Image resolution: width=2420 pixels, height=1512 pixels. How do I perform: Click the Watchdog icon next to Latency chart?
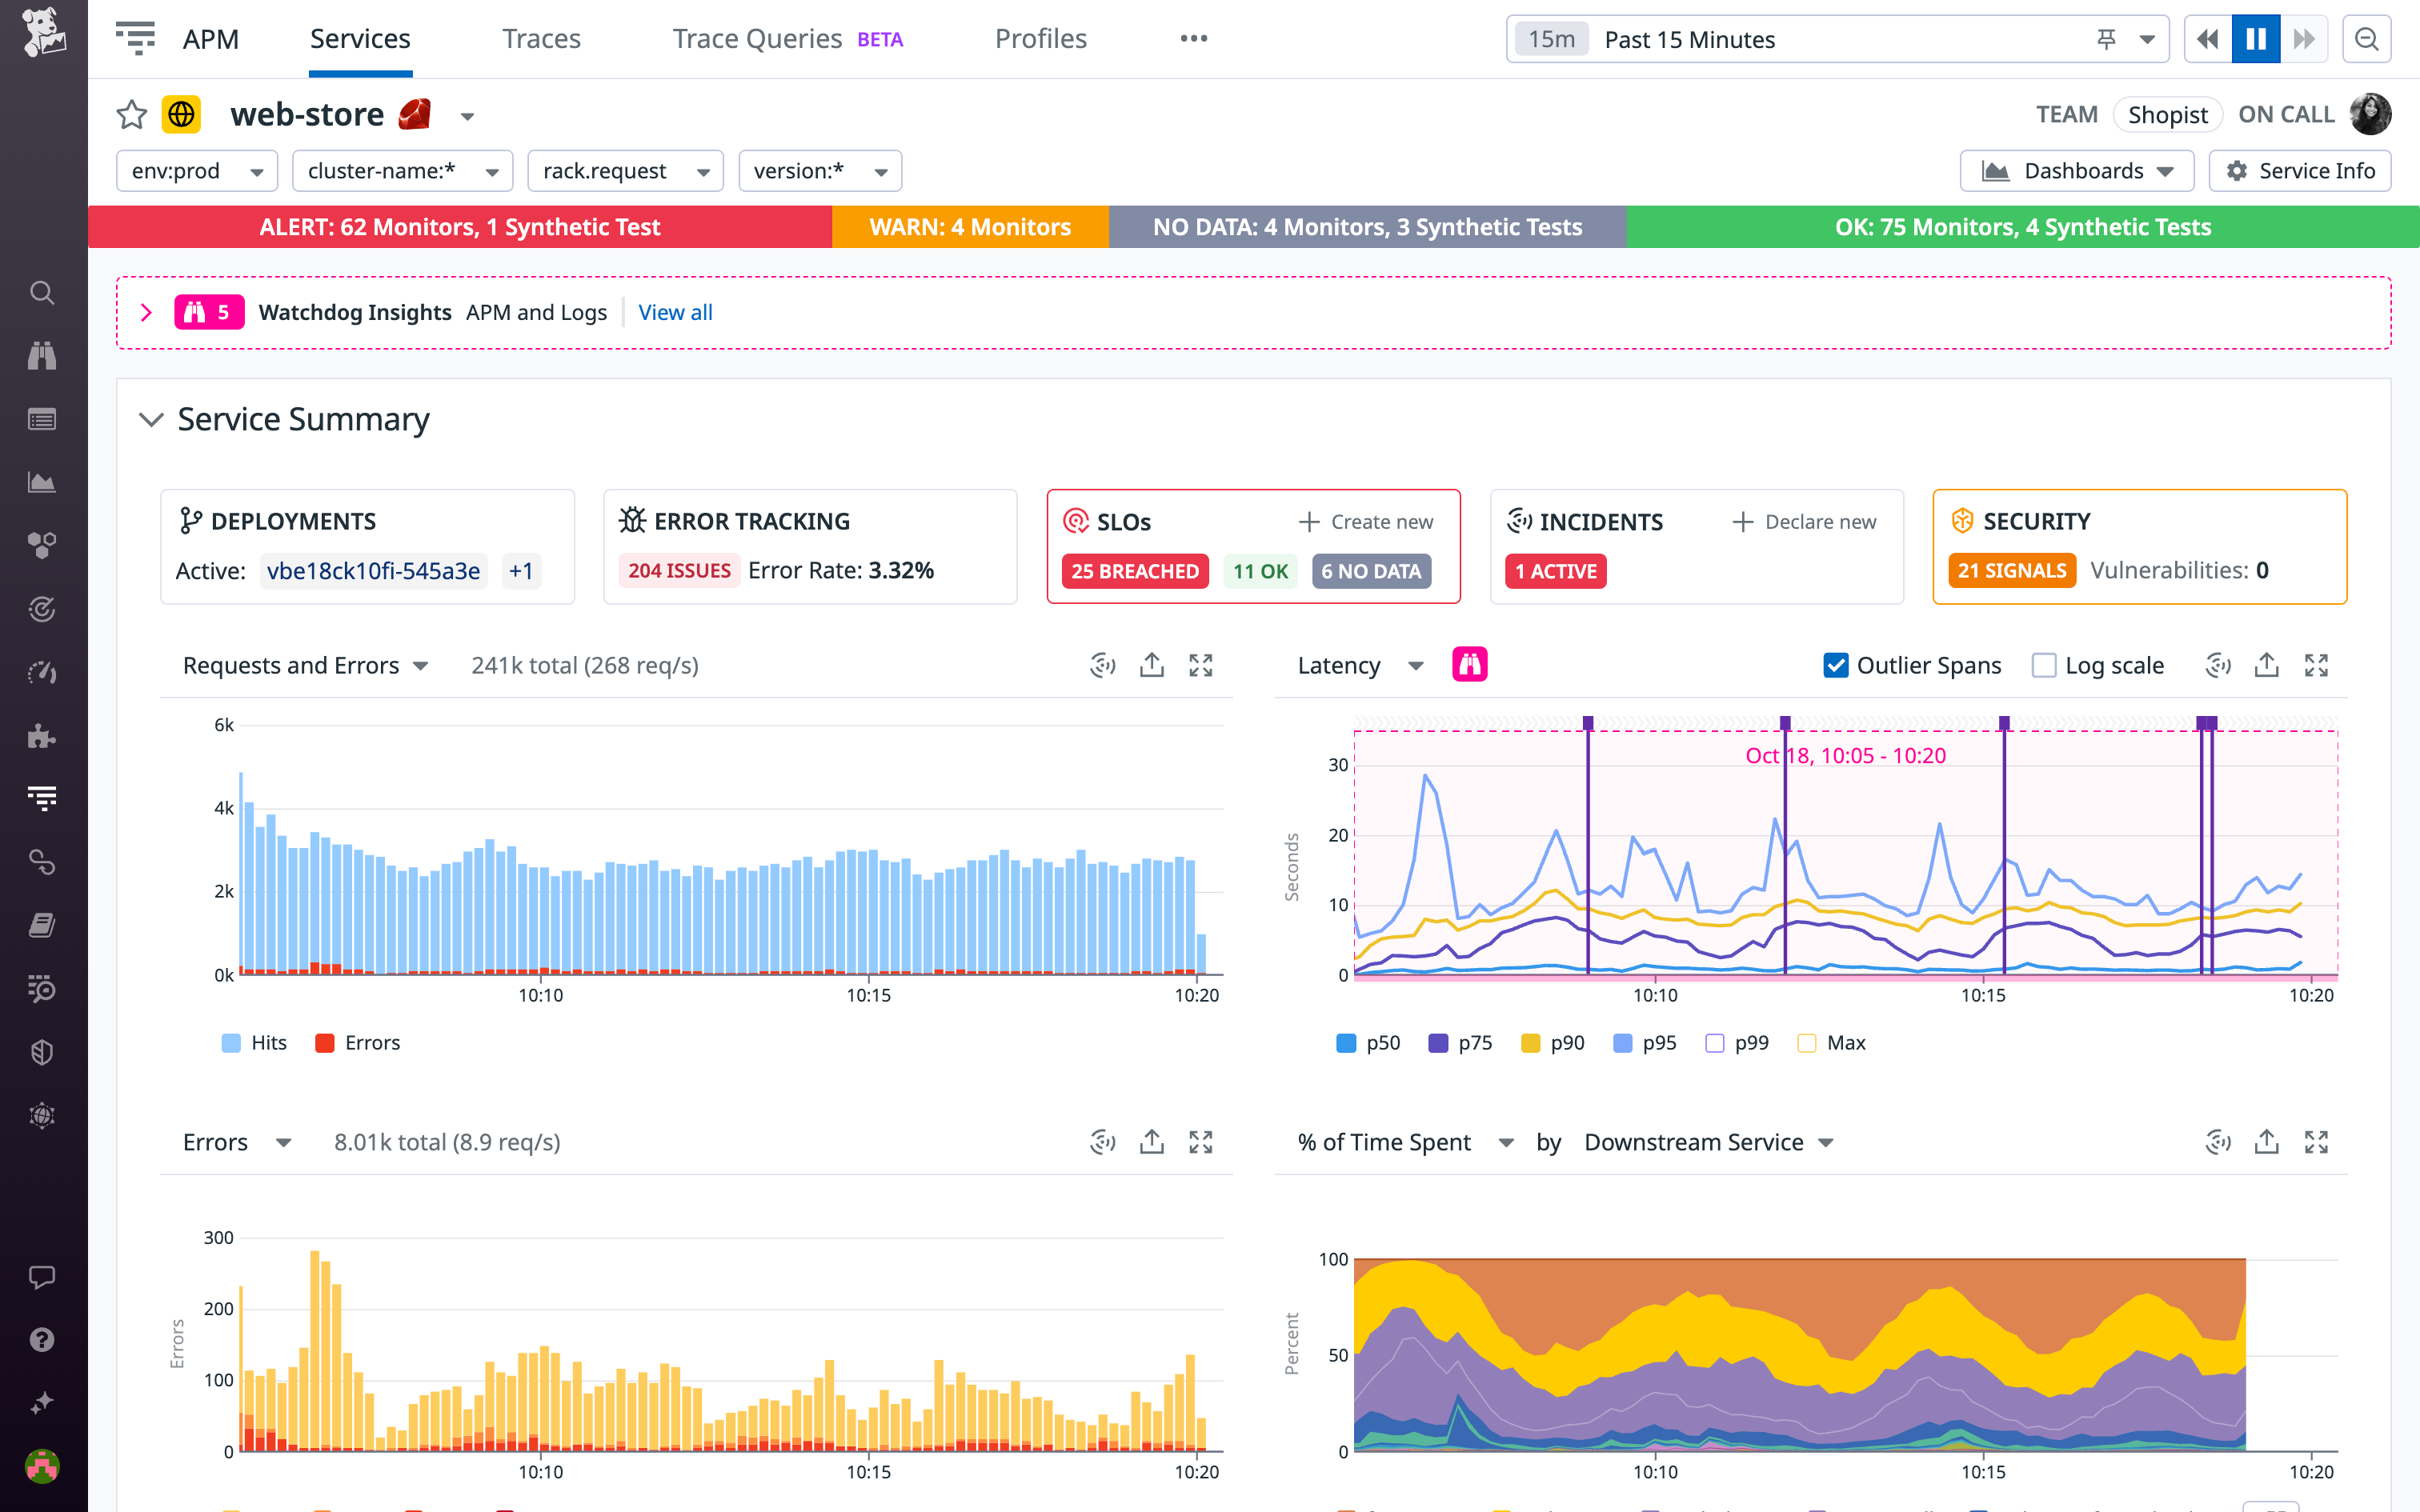coord(1470,664)
